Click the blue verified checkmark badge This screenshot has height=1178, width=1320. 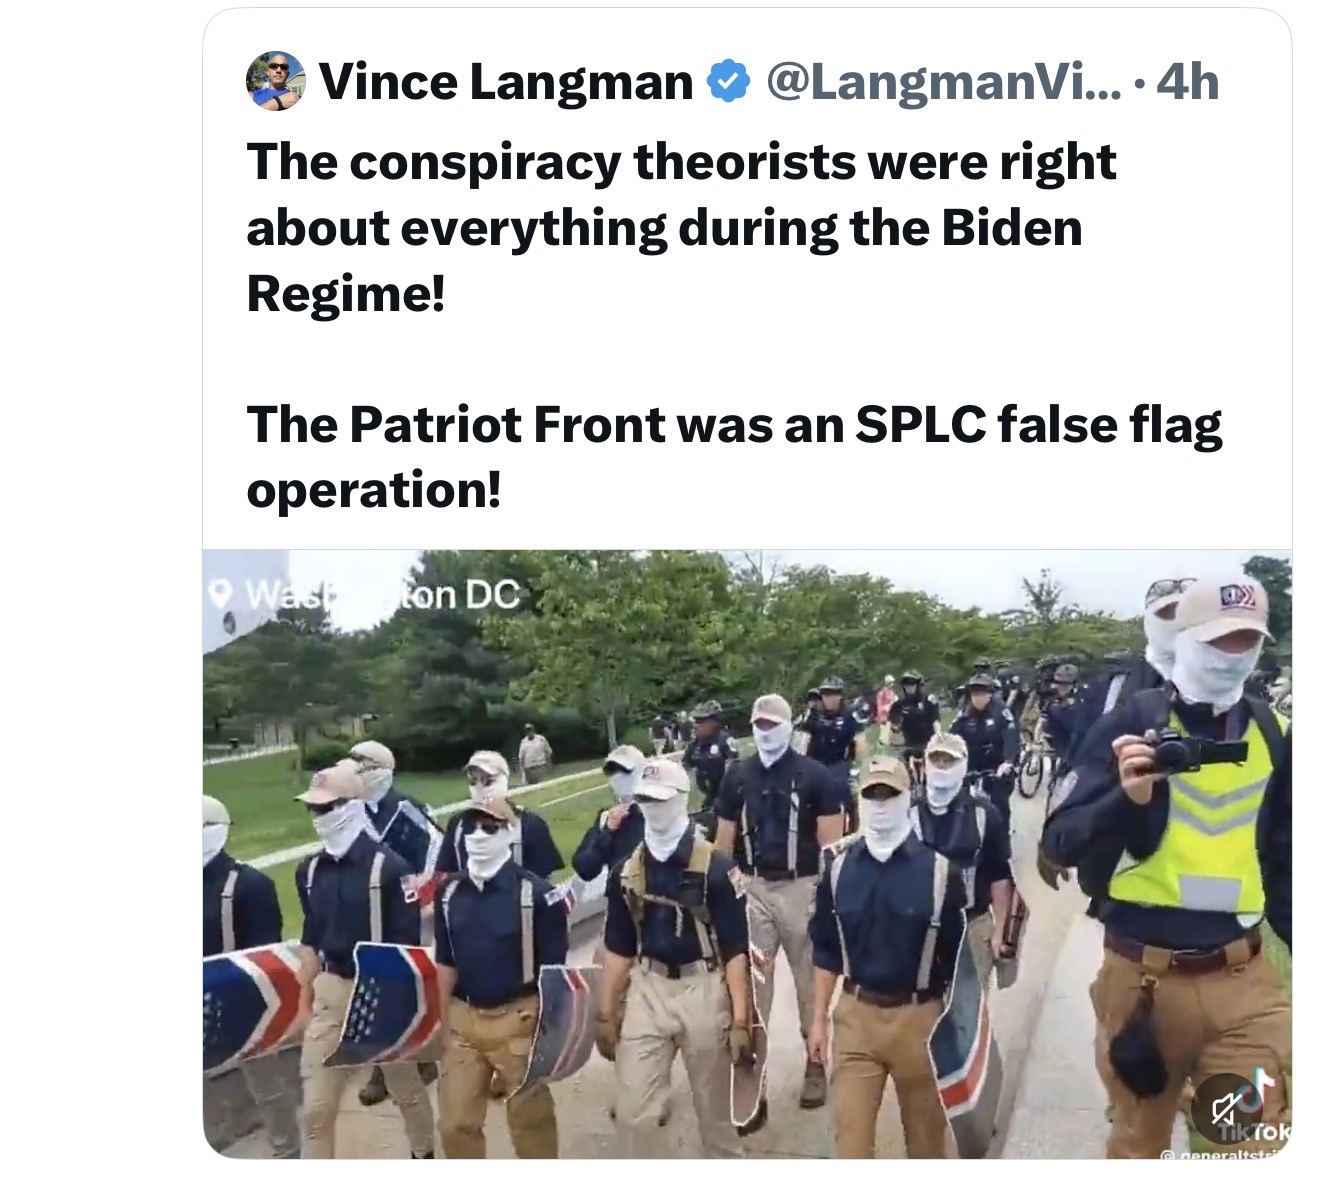point(729,82)
